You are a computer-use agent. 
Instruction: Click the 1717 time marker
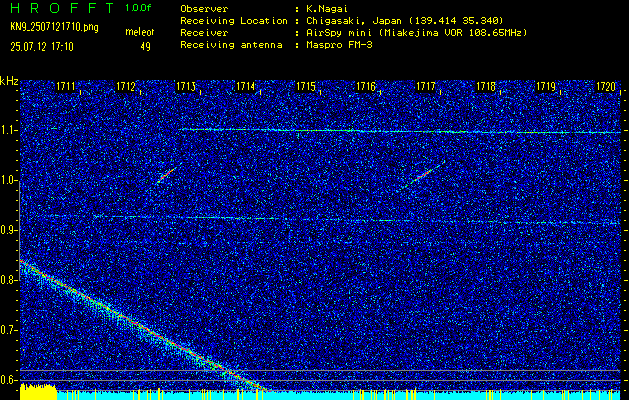point(426,86)
